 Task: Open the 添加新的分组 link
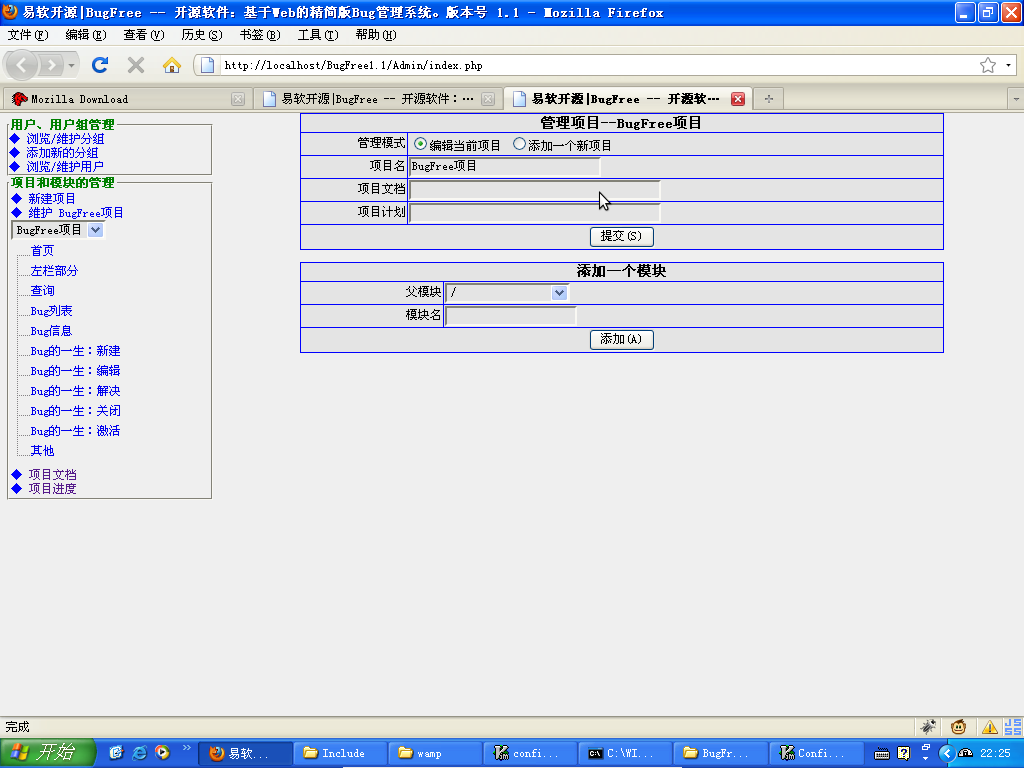coord(62,153)
